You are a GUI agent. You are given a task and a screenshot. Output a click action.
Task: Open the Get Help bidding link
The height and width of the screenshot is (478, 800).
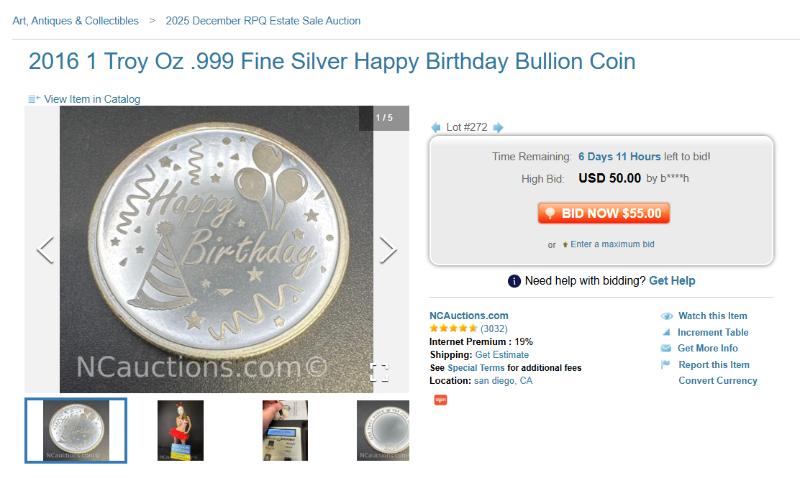point(672,281)
